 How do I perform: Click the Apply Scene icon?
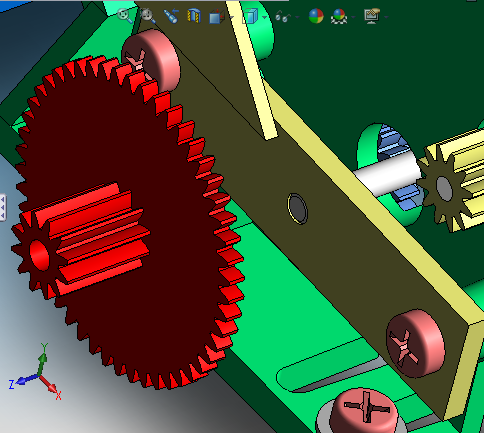(x=339, y=16)
